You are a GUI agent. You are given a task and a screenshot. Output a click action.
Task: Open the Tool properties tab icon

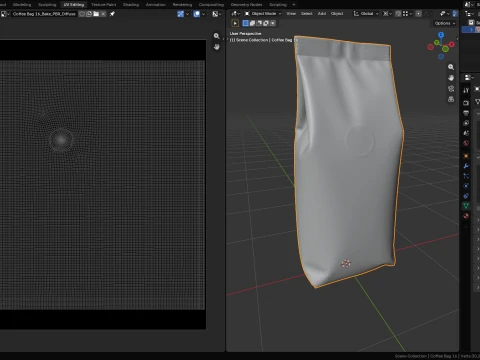466,90
